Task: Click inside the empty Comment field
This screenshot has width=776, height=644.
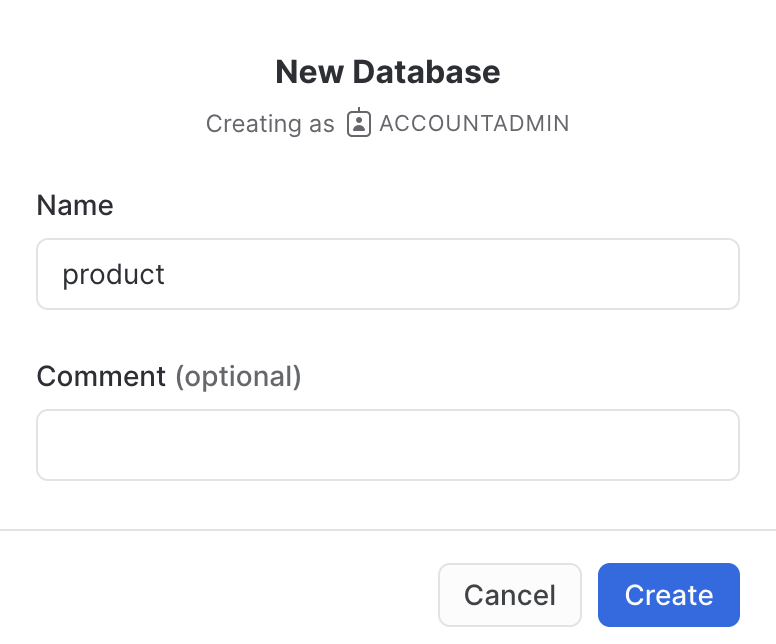Action: click(x=388, y=445)
